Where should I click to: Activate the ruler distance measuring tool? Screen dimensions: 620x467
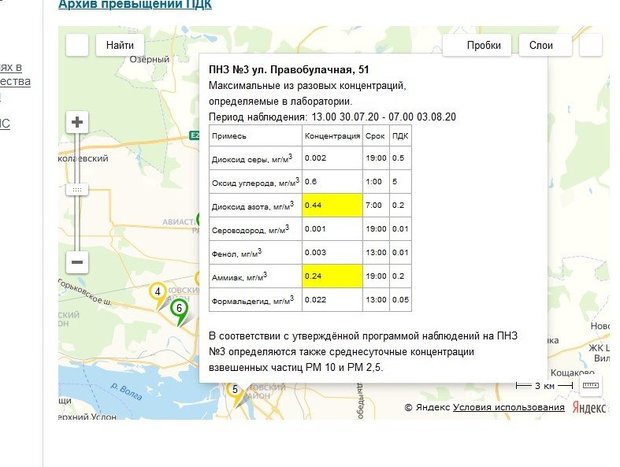pyautogui.click(x=590, y=385)
